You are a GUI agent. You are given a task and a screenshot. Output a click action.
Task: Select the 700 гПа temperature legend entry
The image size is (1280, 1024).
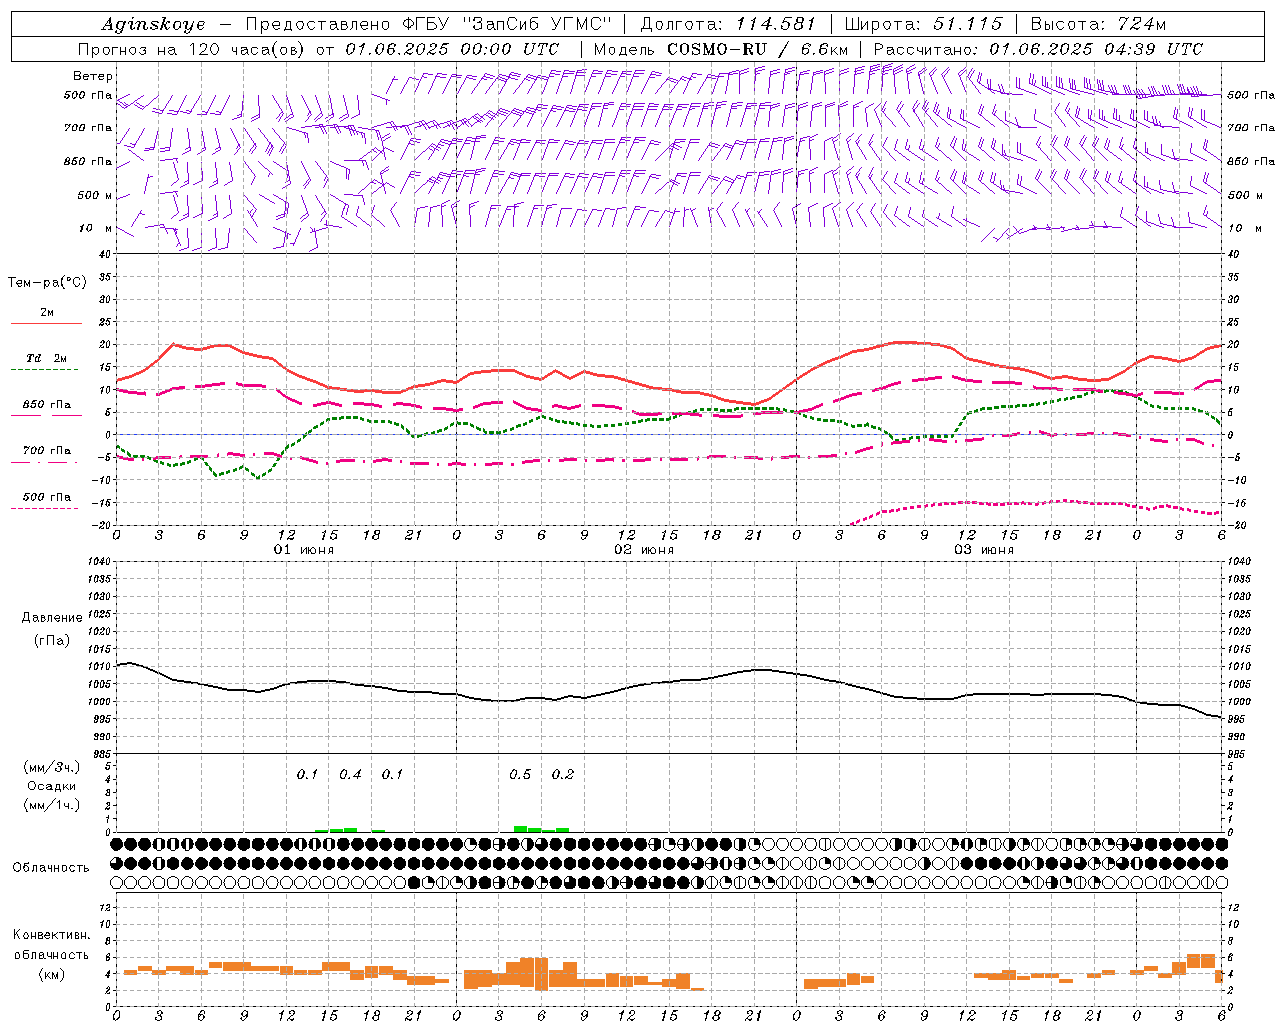click(x=47, y=451)
